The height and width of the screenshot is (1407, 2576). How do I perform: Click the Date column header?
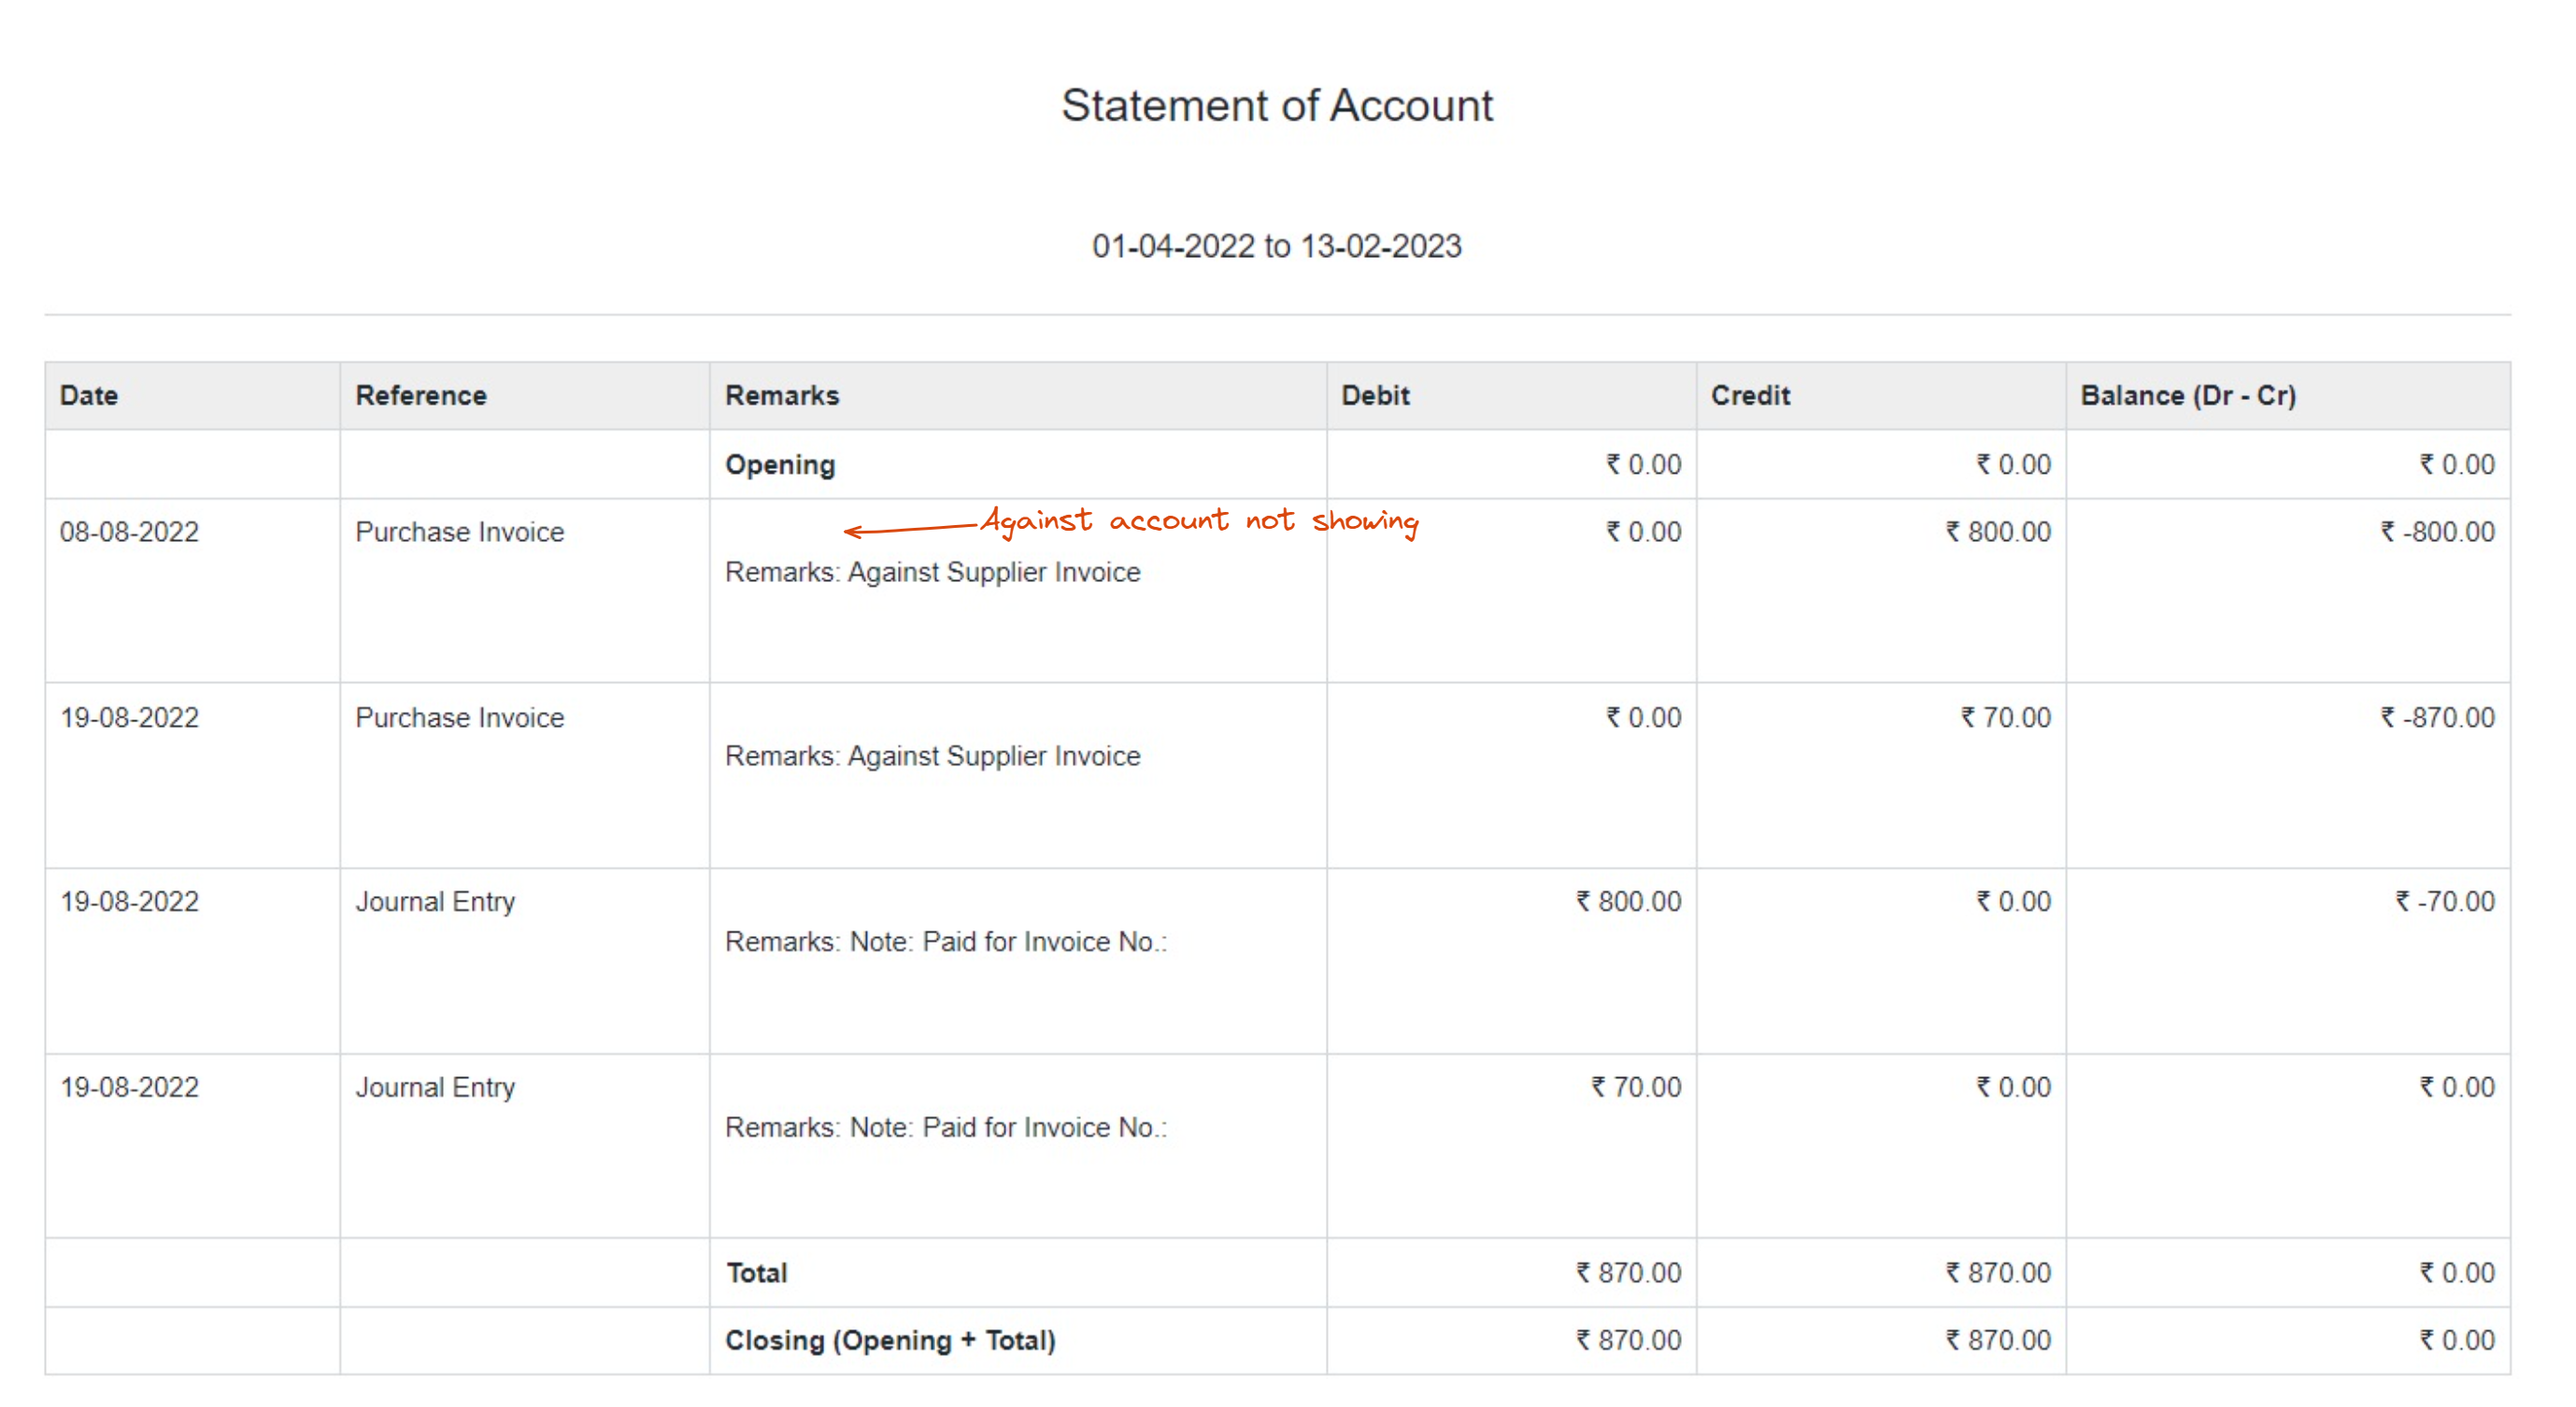(88, 395)
